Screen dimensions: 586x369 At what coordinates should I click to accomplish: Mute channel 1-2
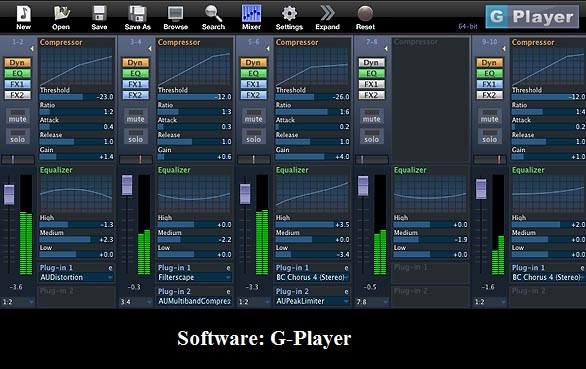point(18,116)
